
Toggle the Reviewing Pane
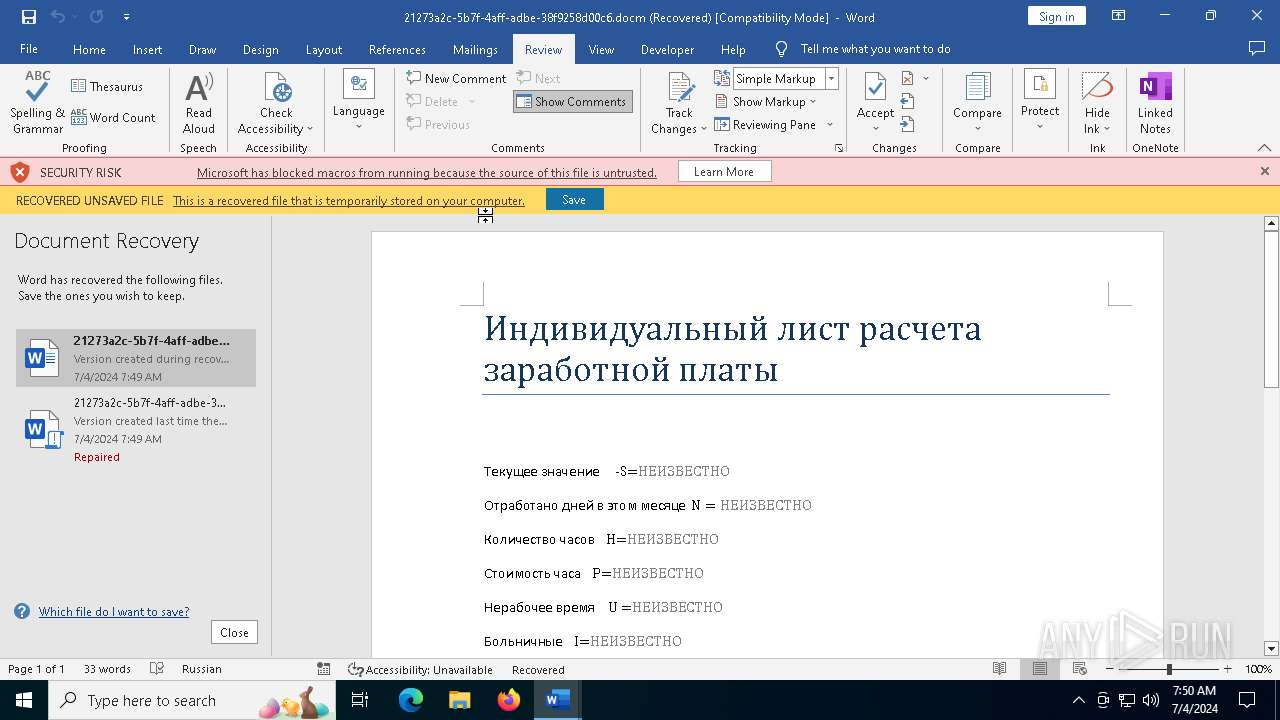pos(766,125)
